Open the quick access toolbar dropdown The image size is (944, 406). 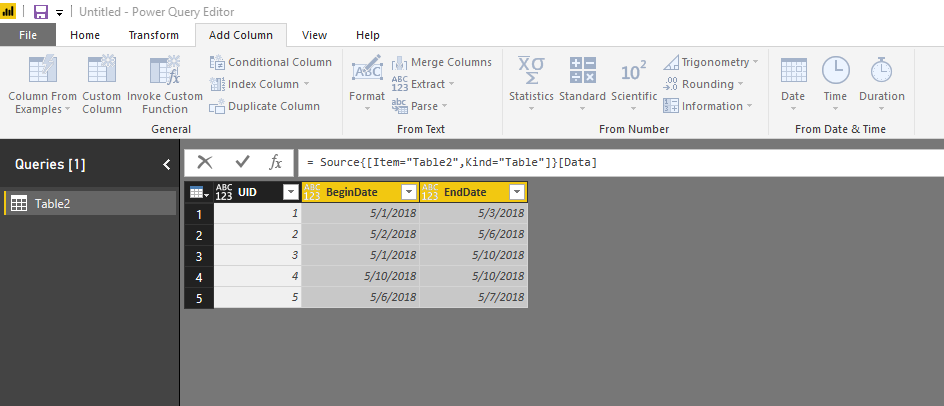point(59,12)
